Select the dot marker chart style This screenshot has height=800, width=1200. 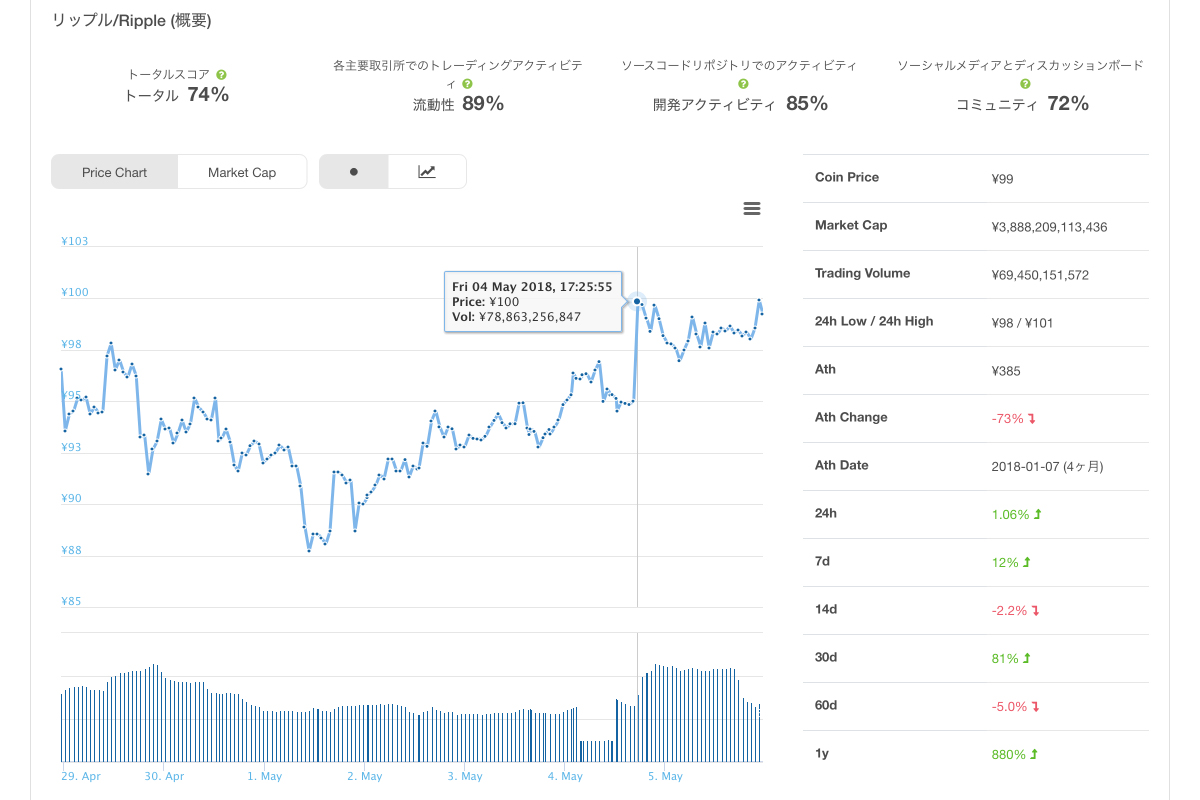(354, 172)
